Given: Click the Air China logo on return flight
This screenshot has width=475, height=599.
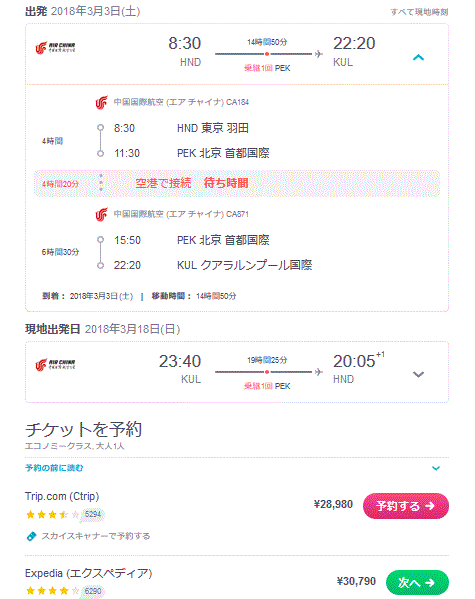Looking at the screenshot, I should [55, 365].
